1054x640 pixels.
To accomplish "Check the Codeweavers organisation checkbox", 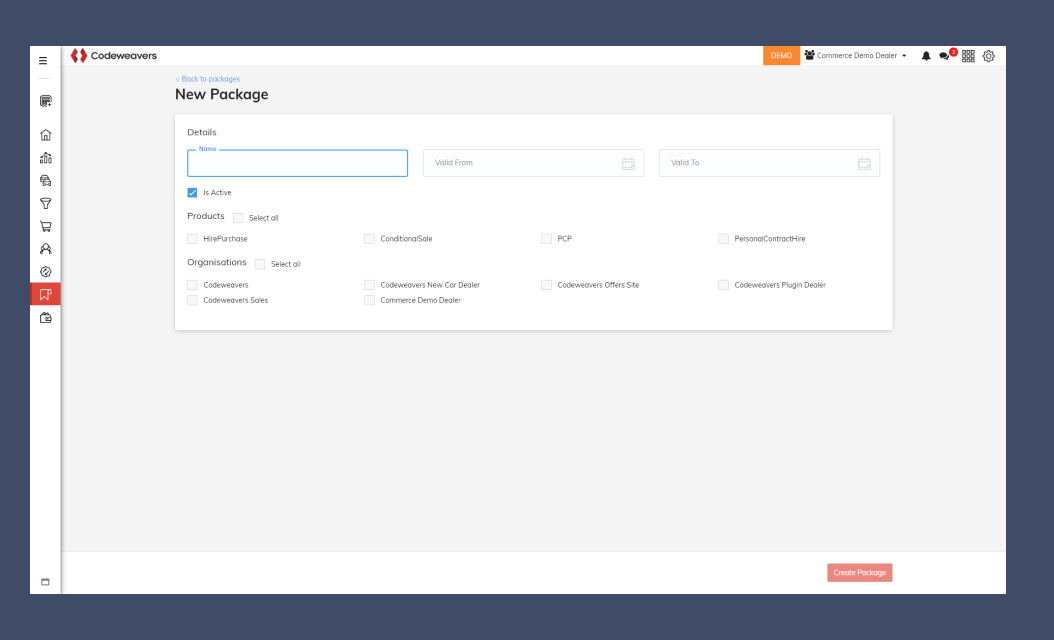I will (x=192, y=285).
